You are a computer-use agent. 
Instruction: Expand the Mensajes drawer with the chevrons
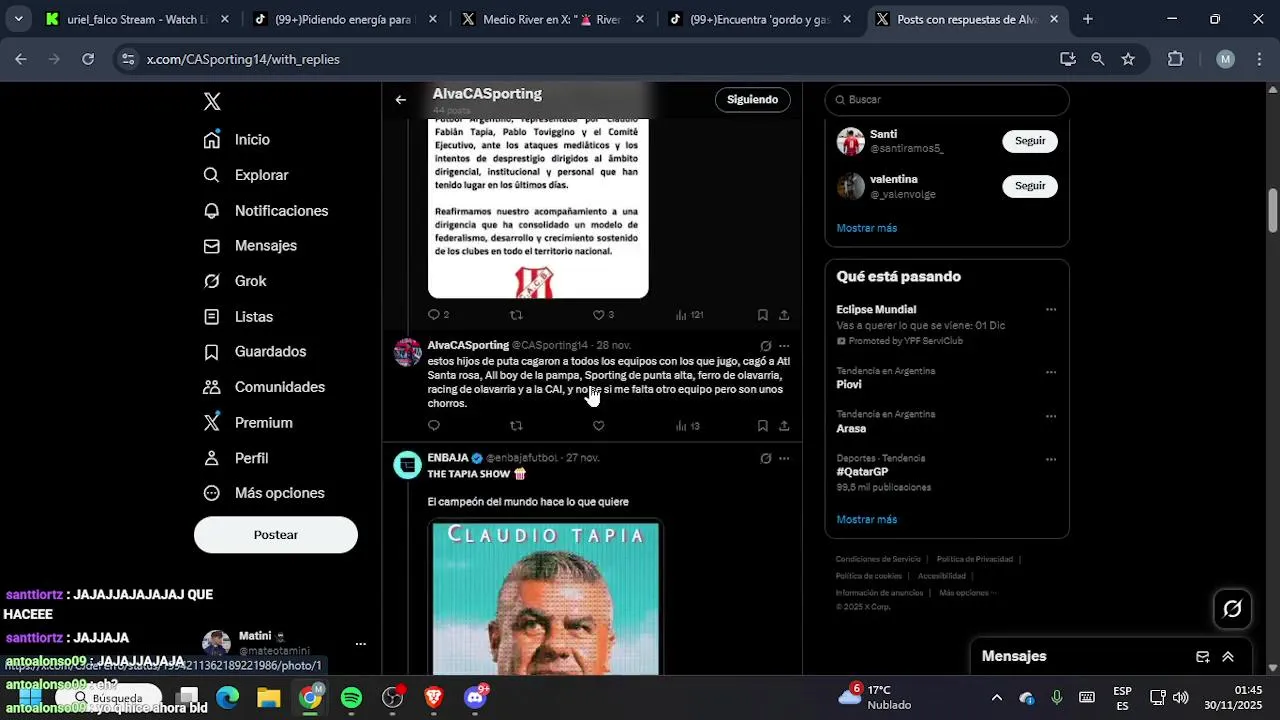[x=1228, y=657]
